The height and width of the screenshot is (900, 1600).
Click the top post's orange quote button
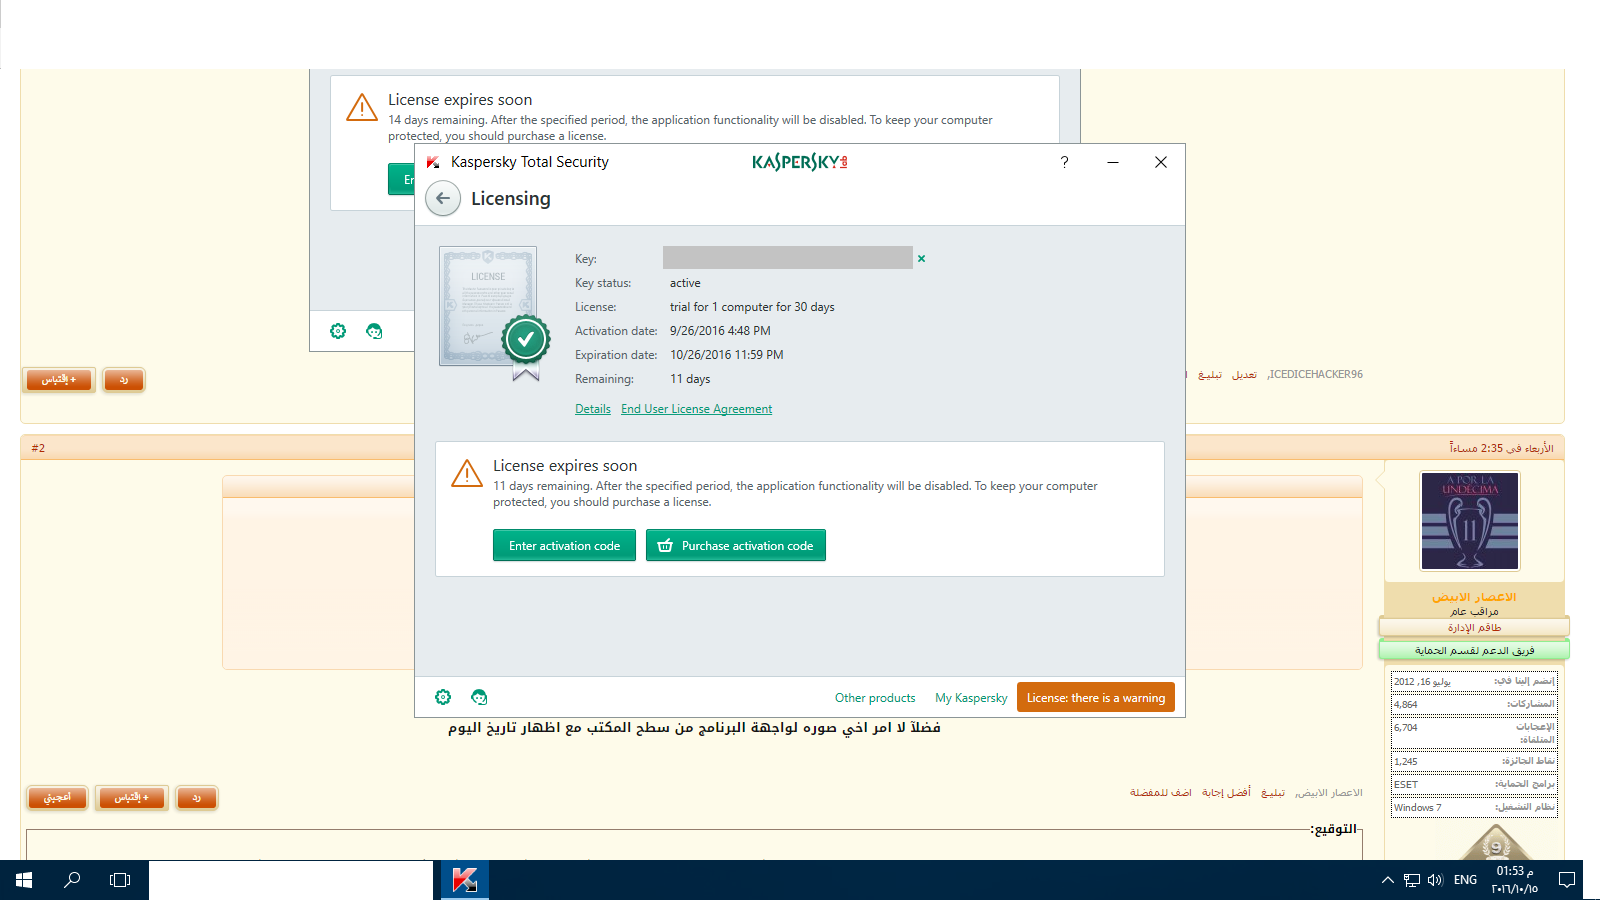(59, 380)
